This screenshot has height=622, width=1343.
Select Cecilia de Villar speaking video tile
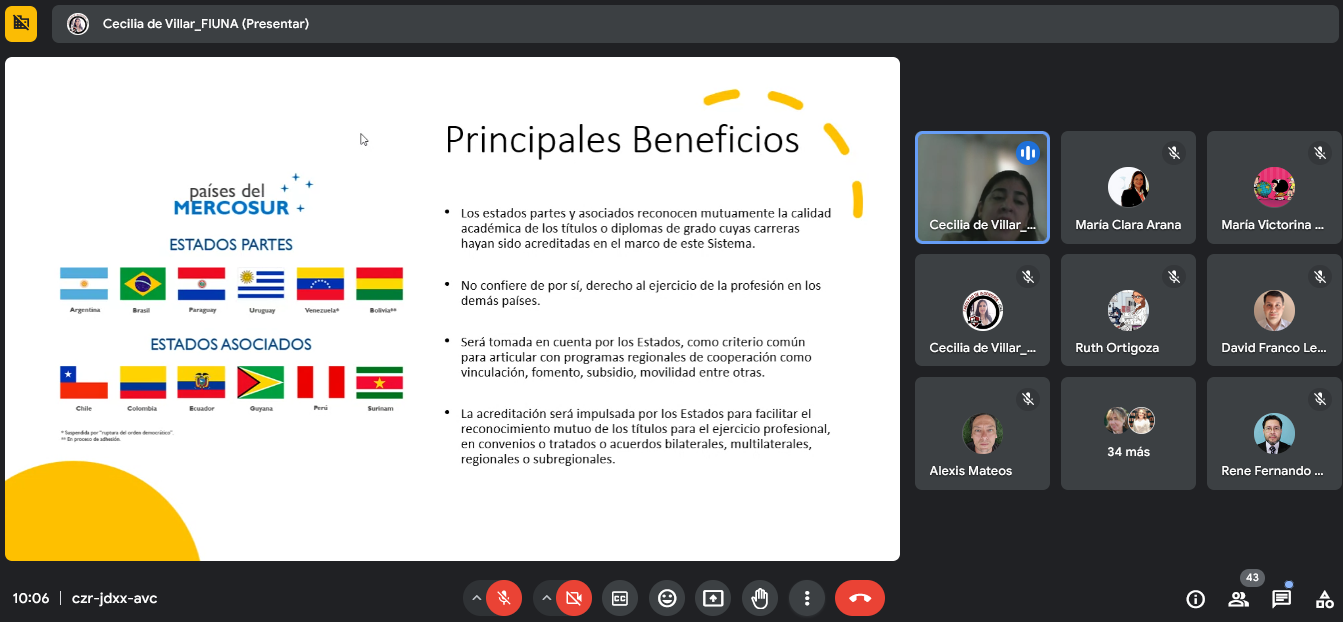click(x=983, y=188)
